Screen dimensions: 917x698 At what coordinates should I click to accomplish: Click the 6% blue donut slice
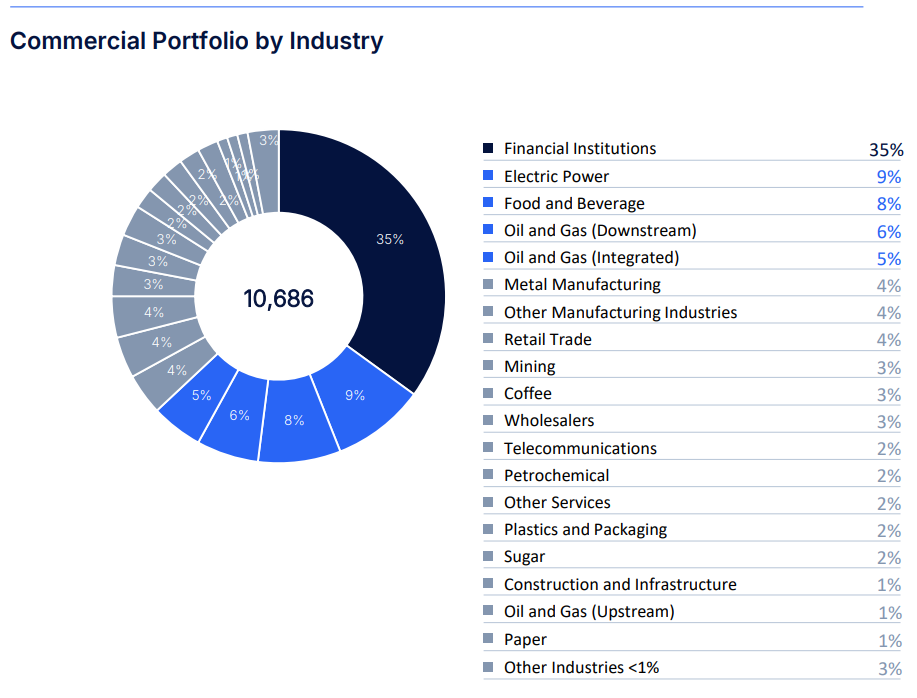(x=238, y=415)
